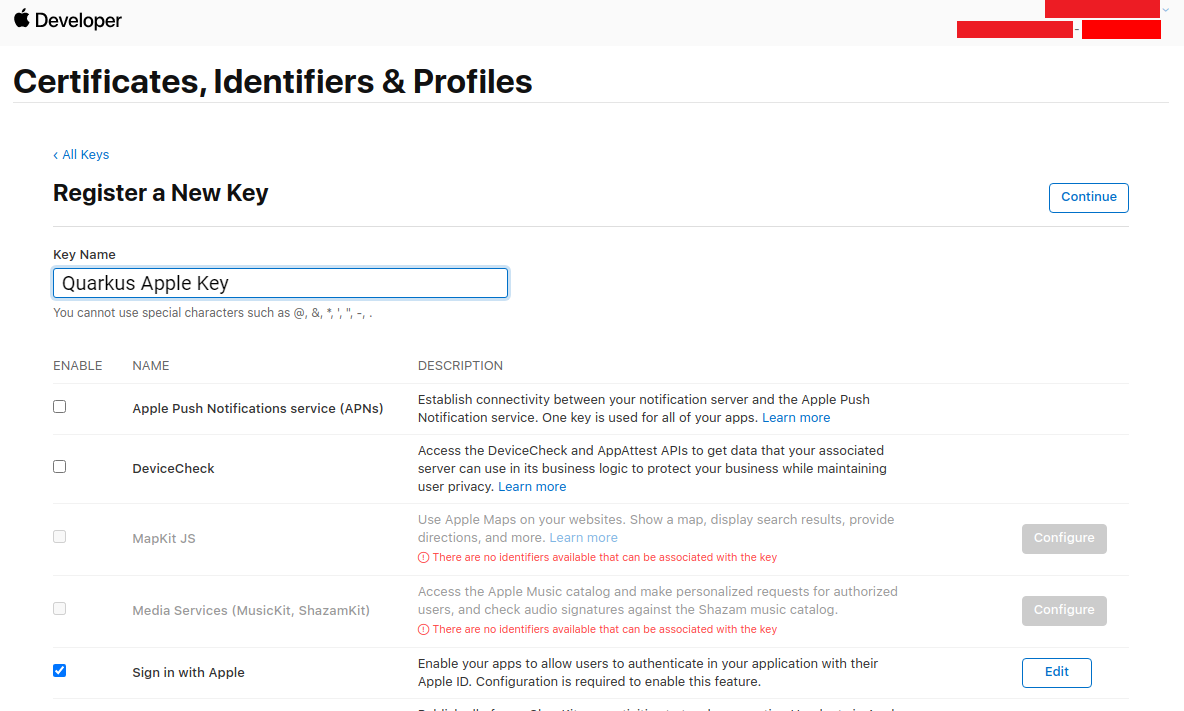Click the Certificates, Identifiers & Profiles heading

pos(273,82)
